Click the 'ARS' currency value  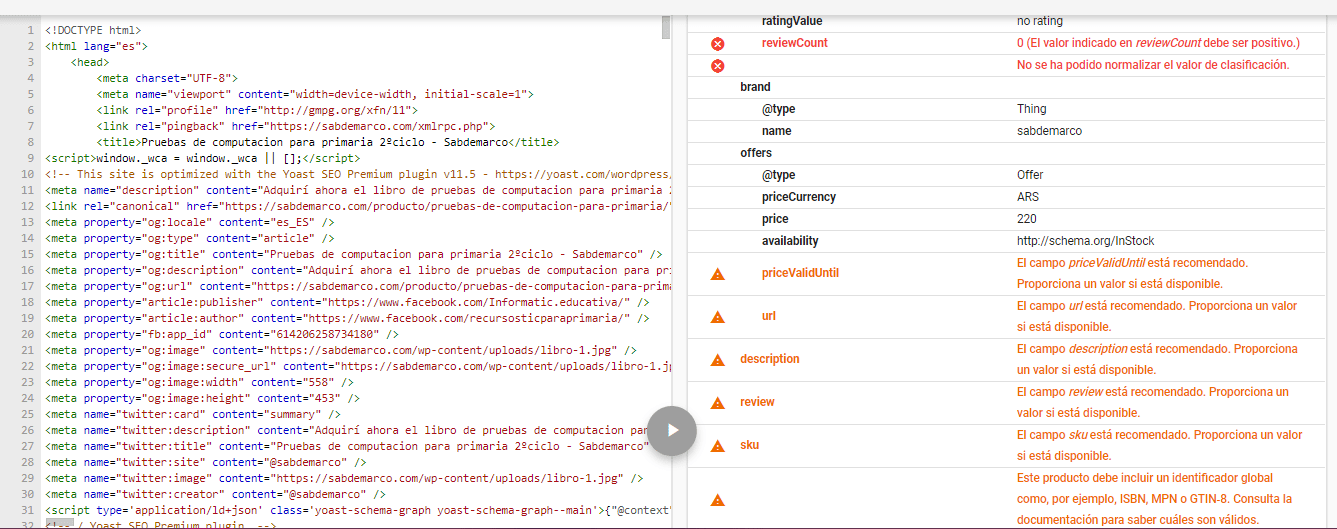click(1028, 197)
